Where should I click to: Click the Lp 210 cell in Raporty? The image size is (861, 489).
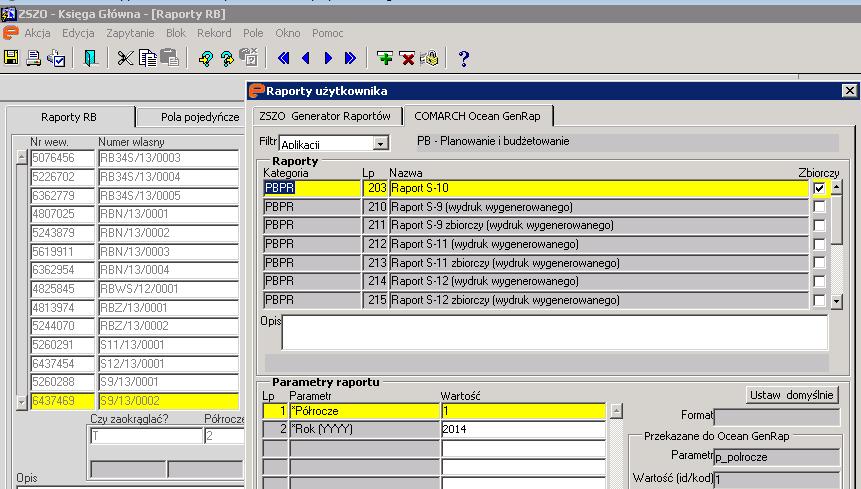tap(376, 207)
